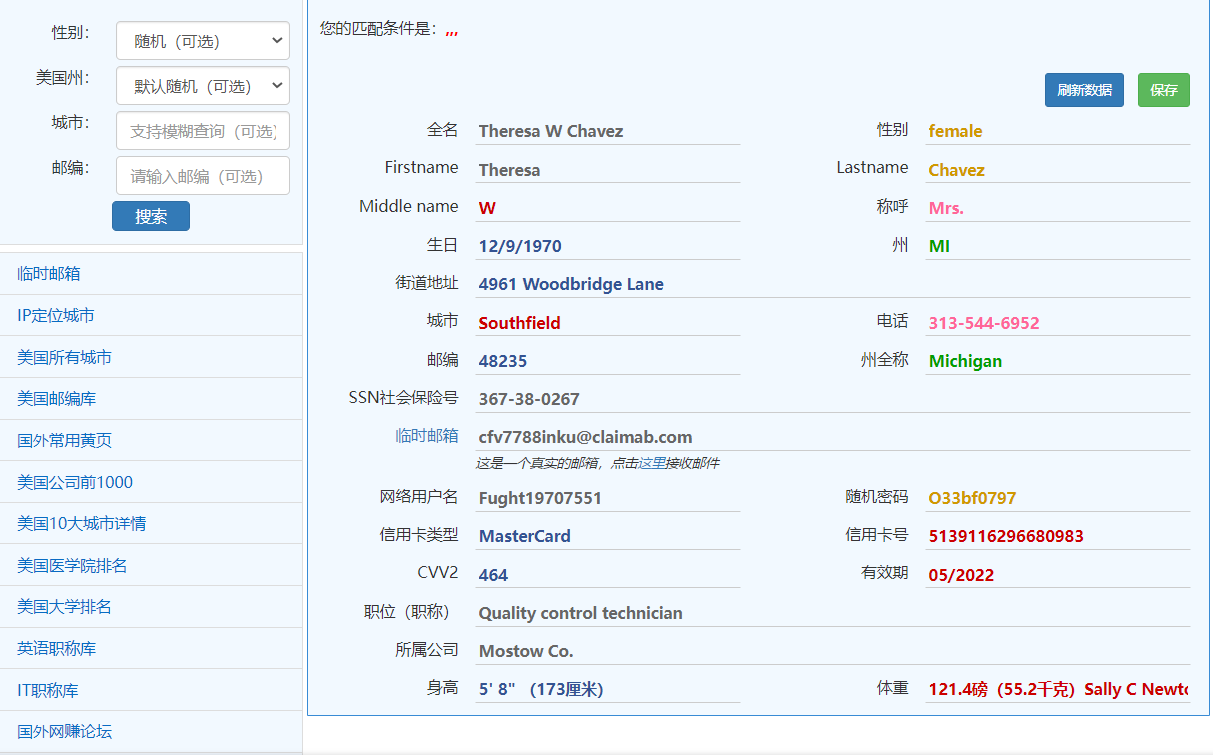Click the Middle name field W
Screen dimensions: 1213x755
(607, 208)
